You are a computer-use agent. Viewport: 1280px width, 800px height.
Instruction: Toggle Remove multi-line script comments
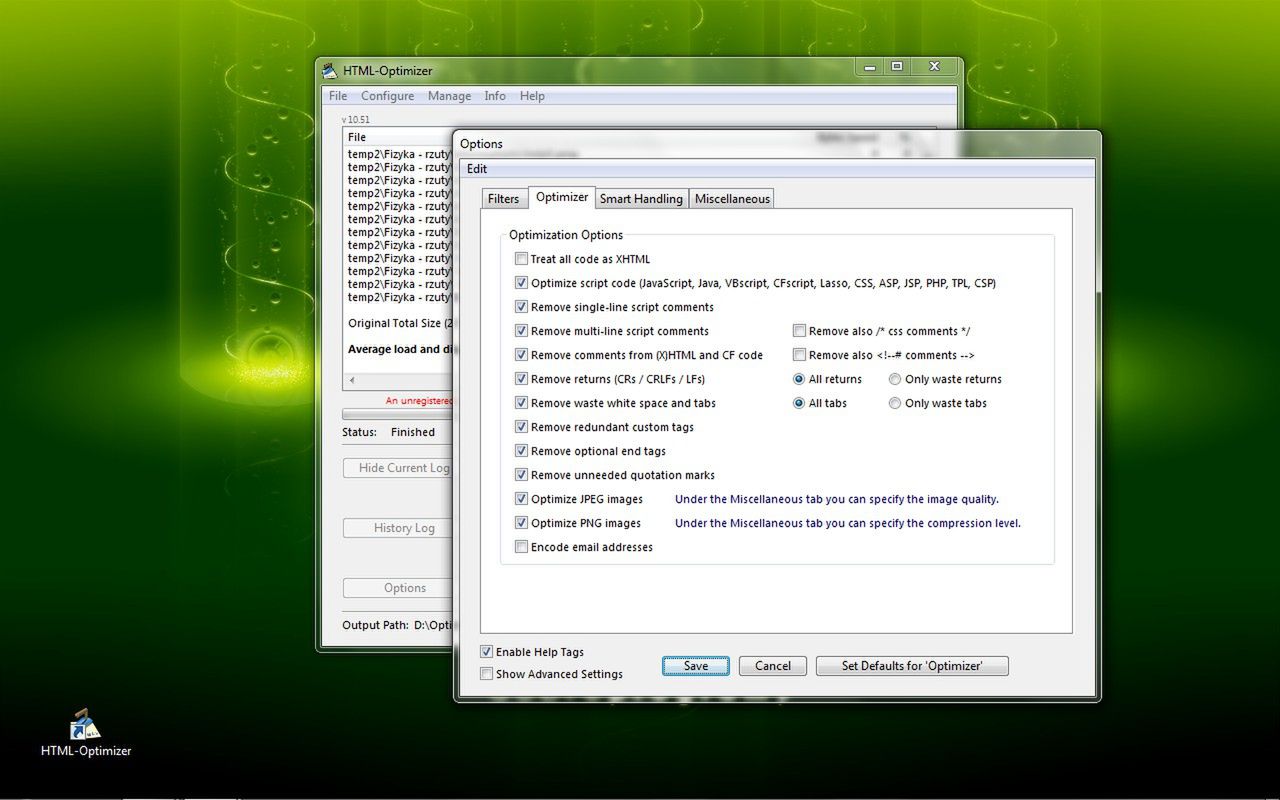[x=521, y=331]
